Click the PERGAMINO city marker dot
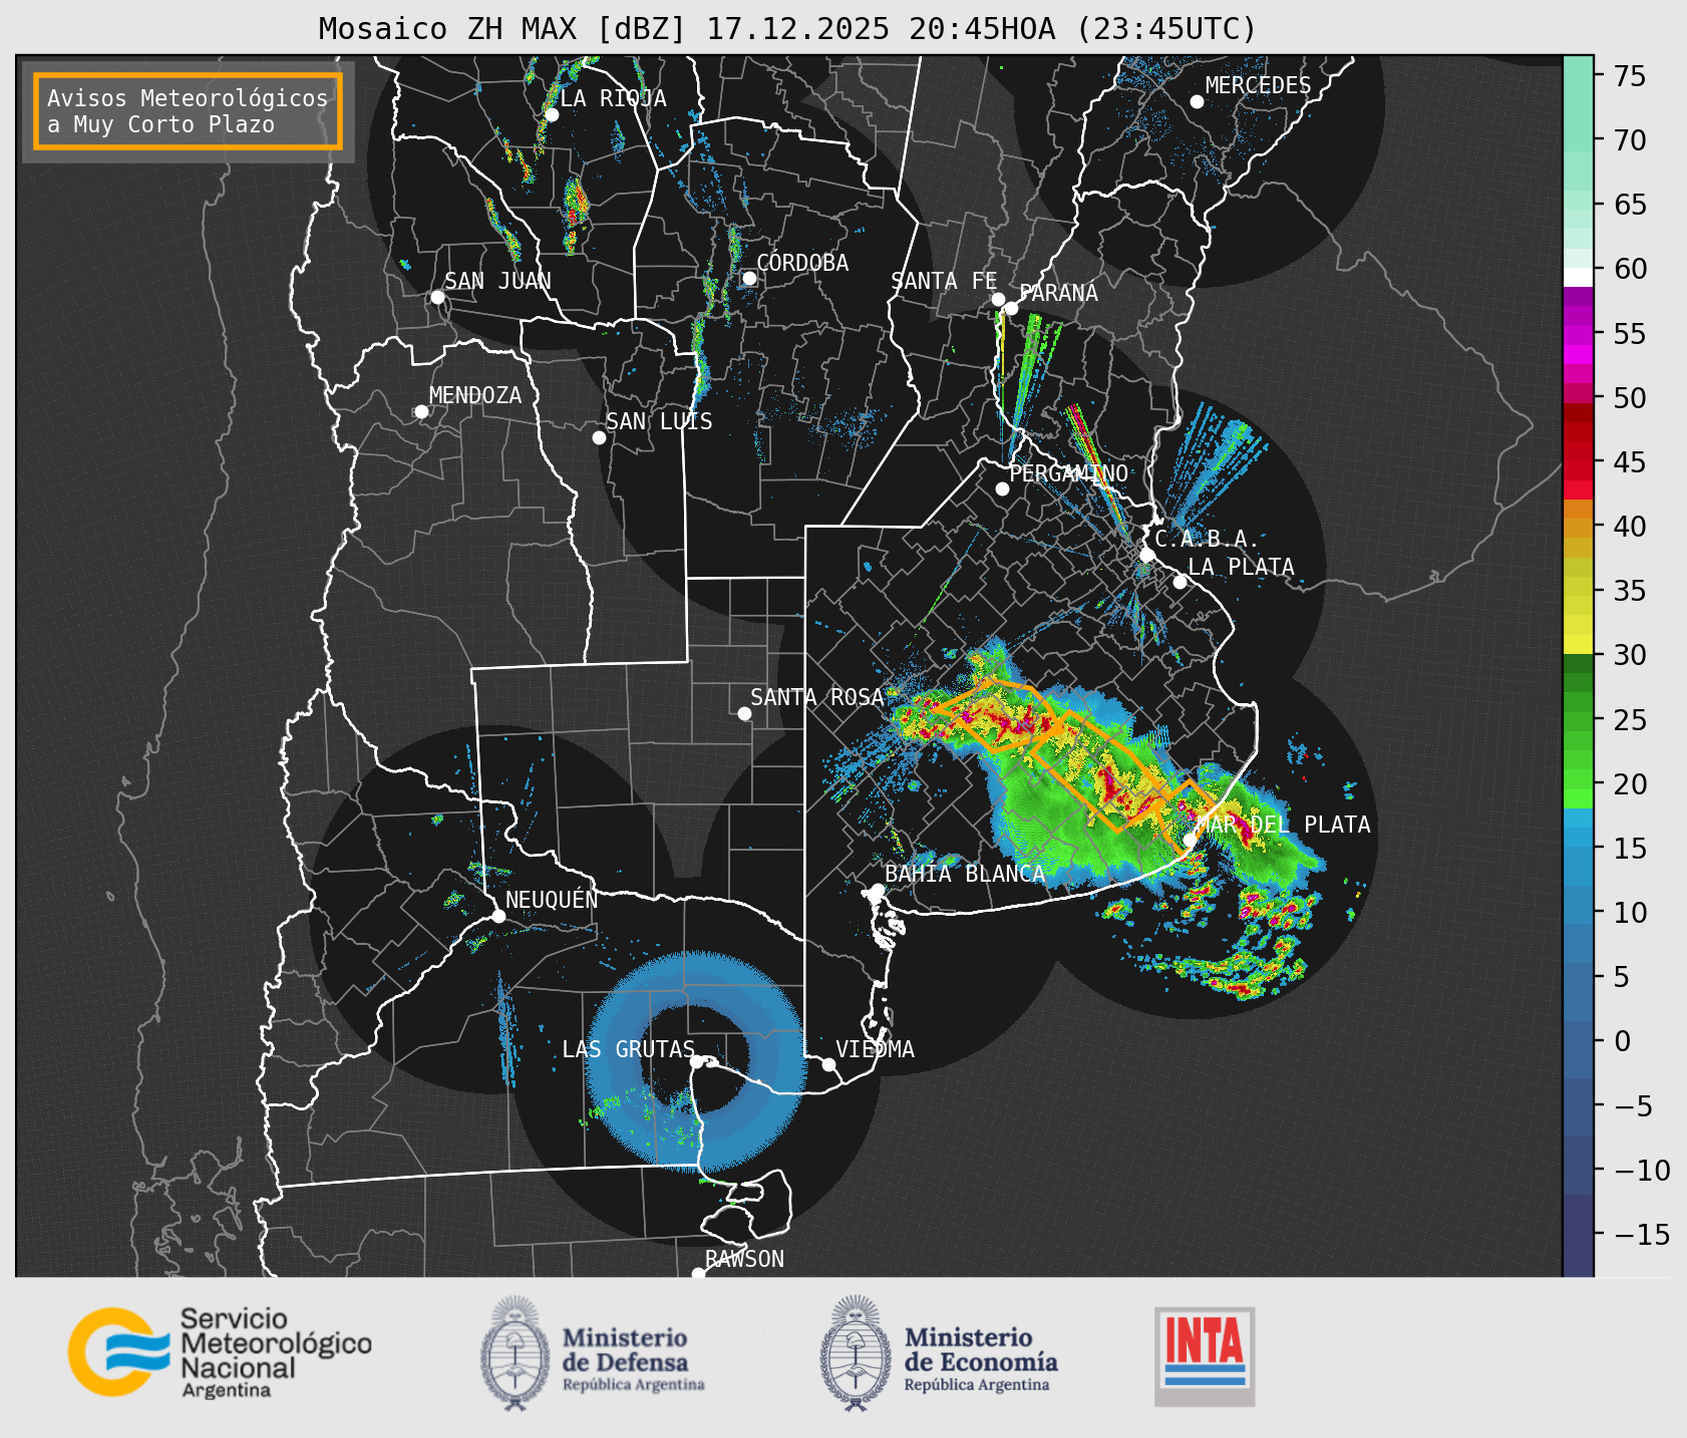This screenshot has width=1687, height=1438. (x=1002, y=489)
